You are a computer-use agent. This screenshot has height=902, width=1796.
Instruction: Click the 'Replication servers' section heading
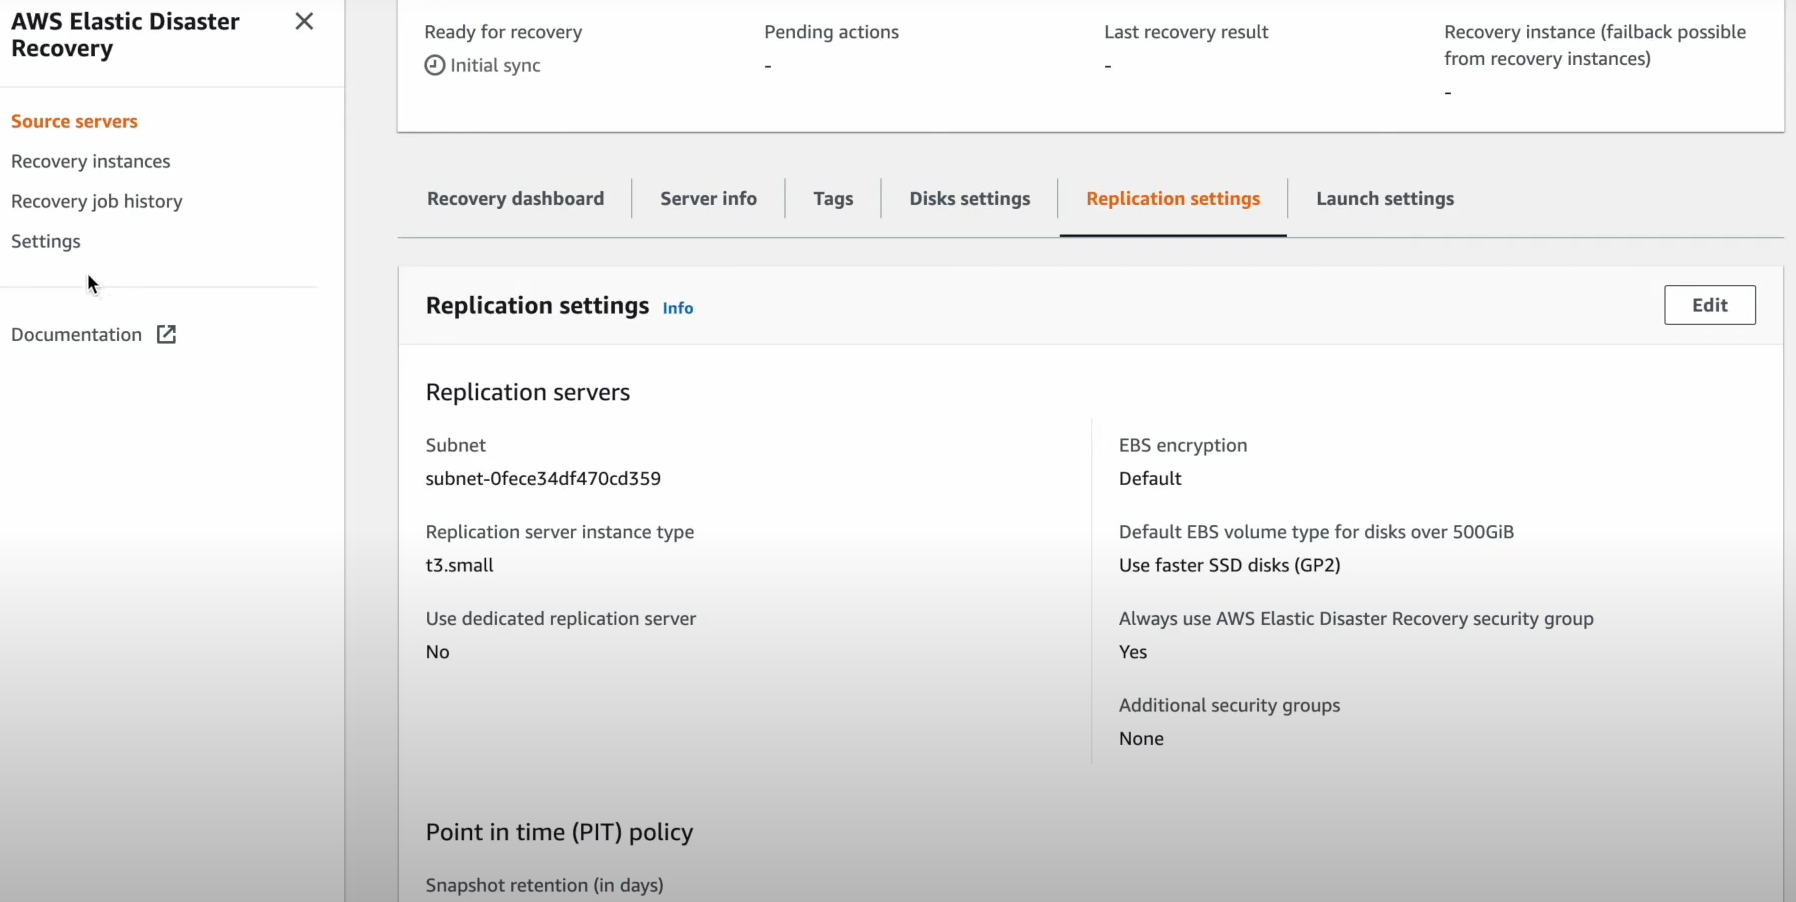(528, 392)
